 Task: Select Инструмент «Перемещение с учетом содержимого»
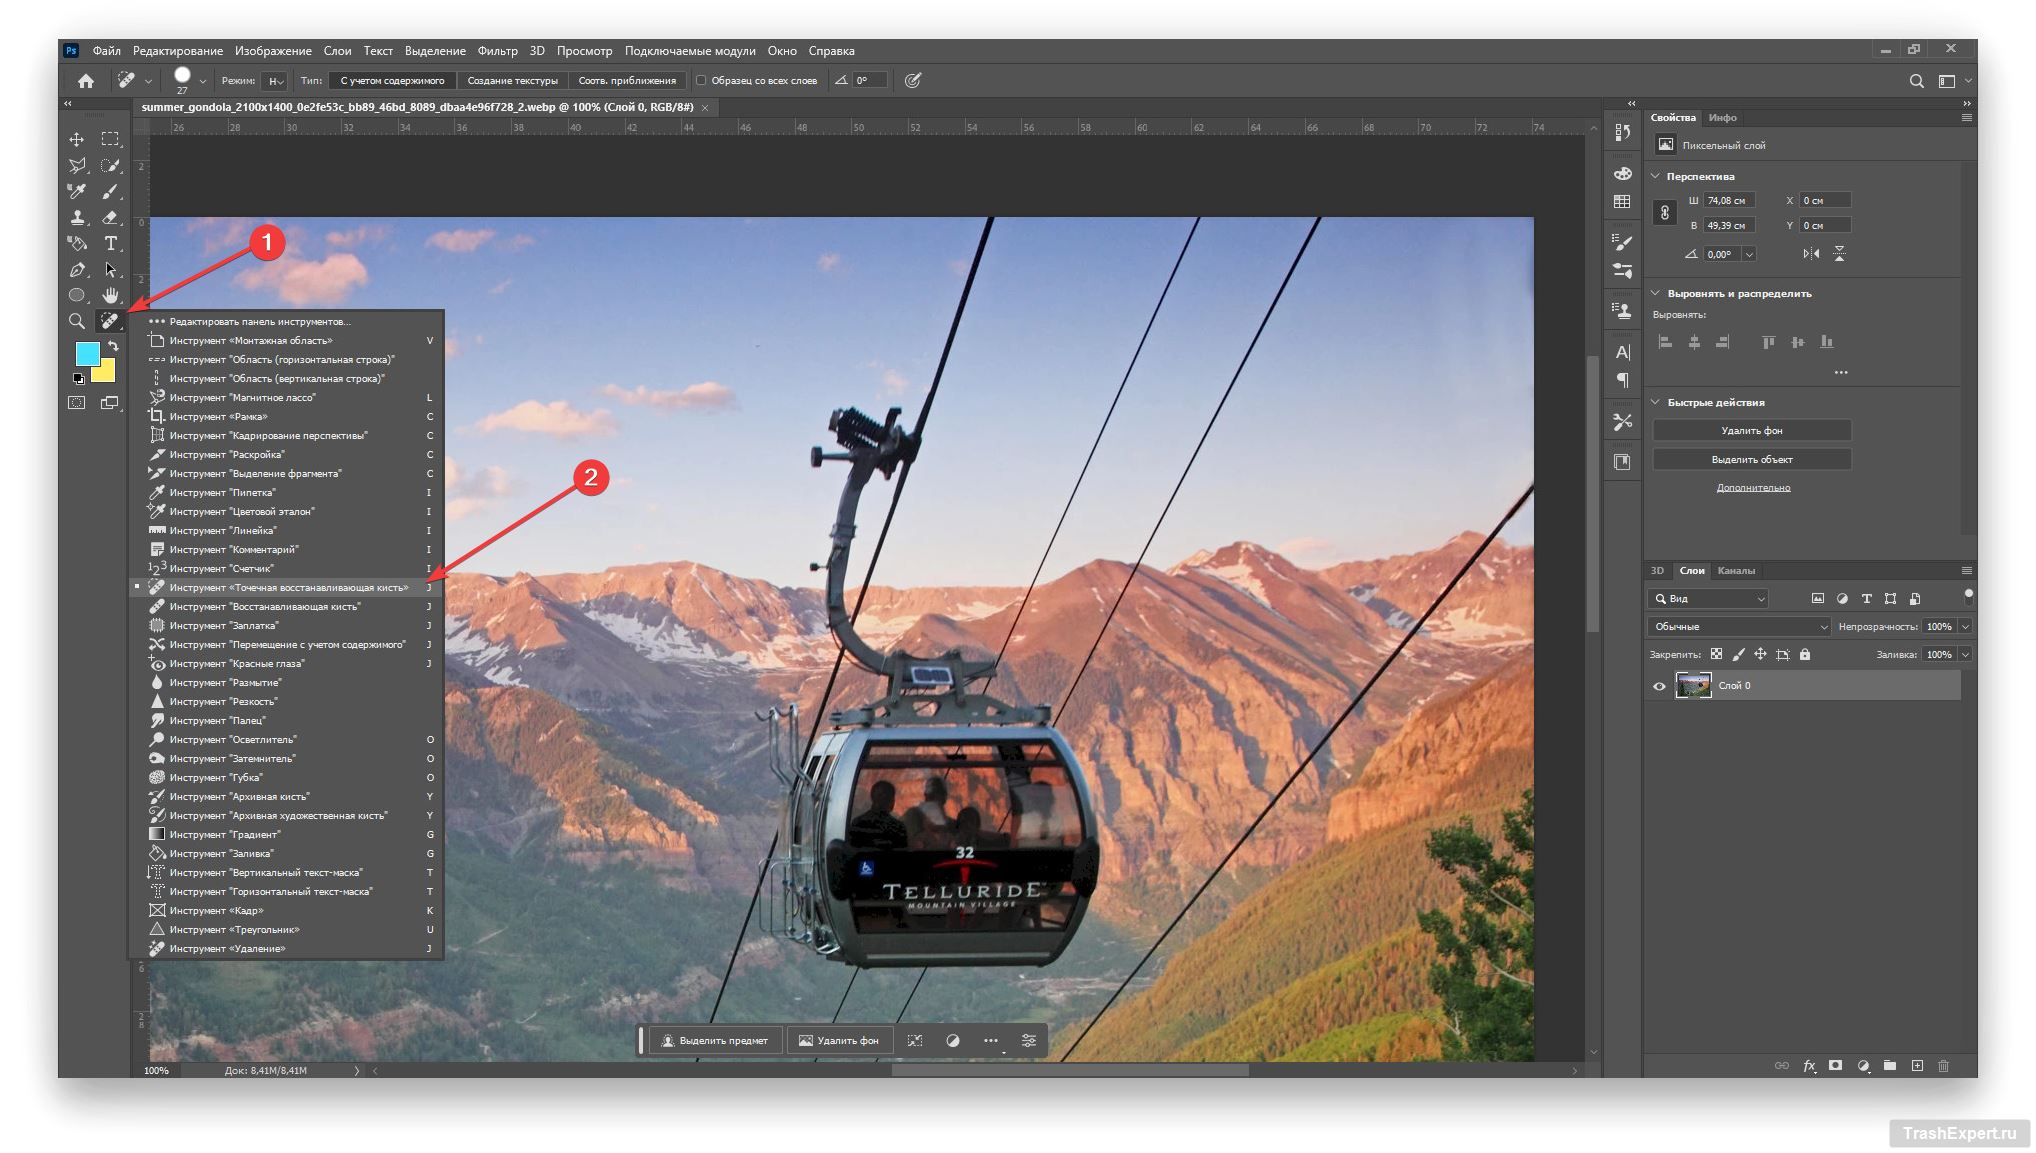(x=288, y=644)
